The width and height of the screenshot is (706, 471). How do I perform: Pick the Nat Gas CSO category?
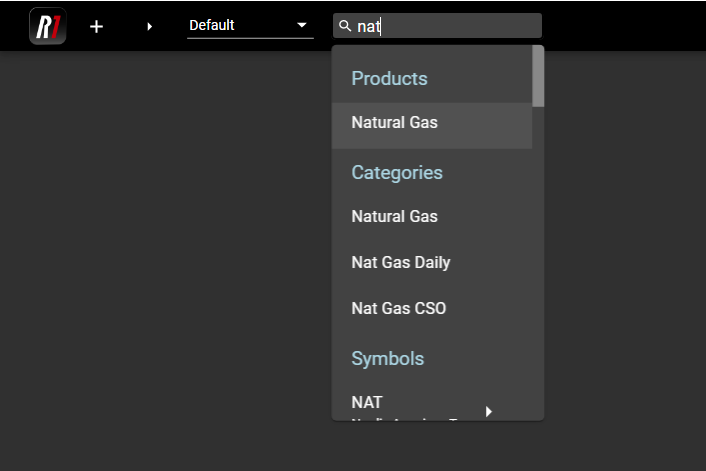(399, 308)
